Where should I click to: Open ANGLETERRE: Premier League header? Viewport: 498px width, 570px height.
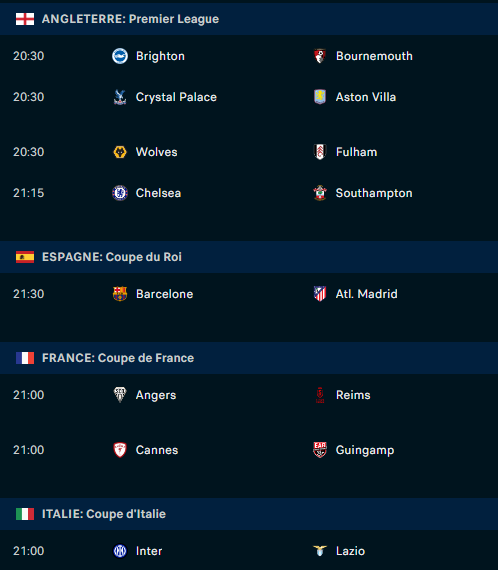tap(249, 19)
